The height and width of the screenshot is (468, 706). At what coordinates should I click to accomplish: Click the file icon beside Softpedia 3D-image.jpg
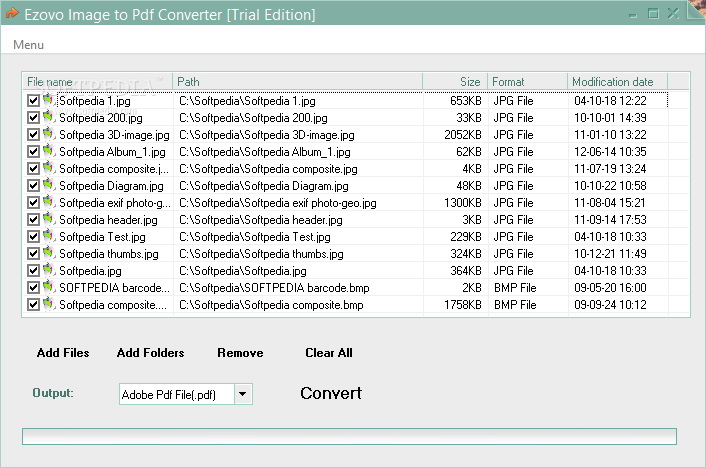tap(49, 134)
